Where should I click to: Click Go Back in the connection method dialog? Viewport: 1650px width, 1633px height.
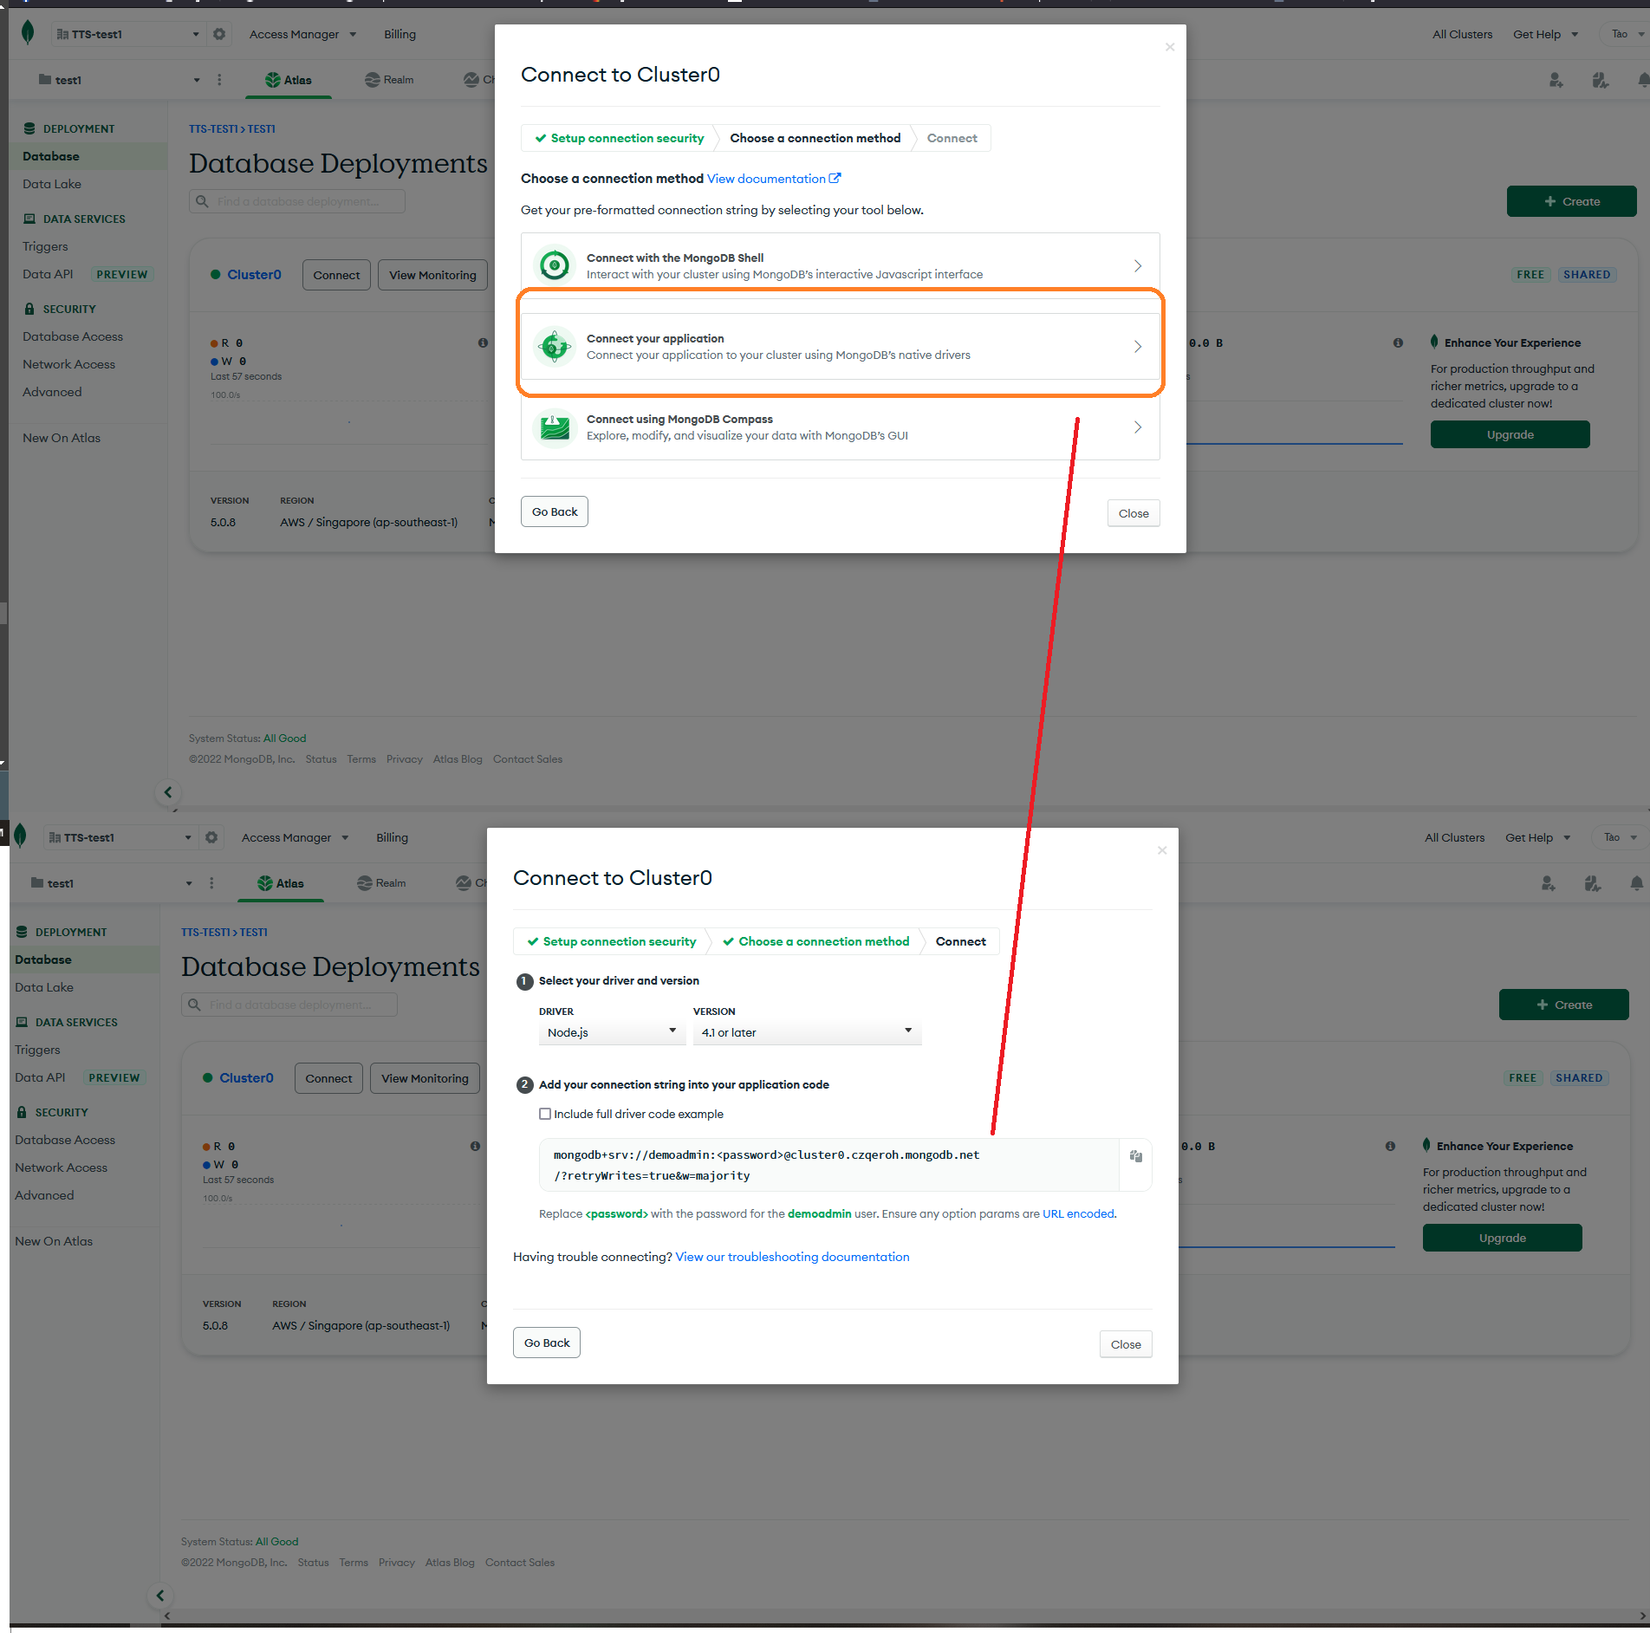pos(555,512)
